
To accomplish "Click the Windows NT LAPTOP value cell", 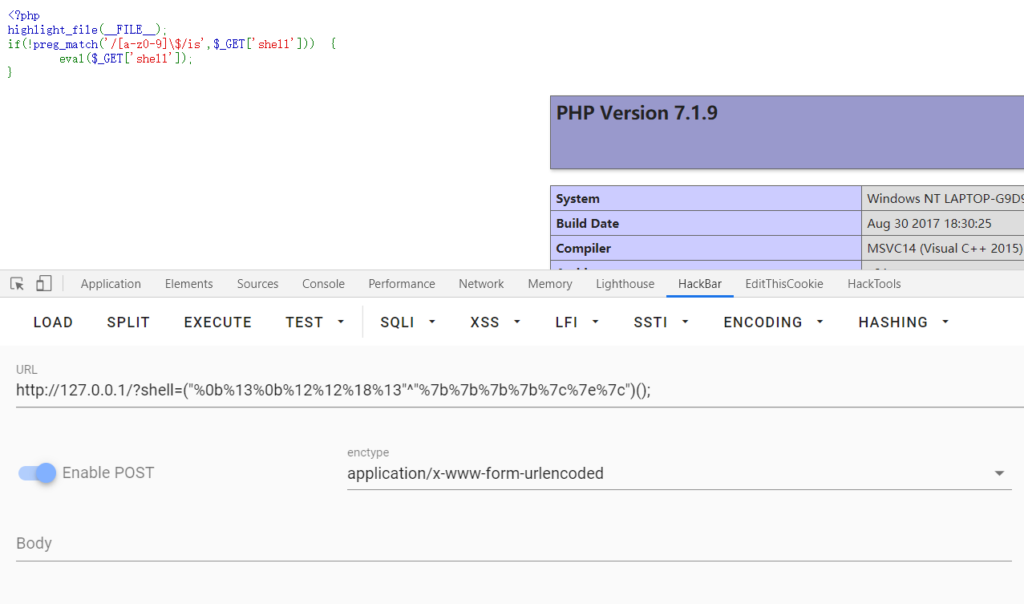I will (944, 199).
